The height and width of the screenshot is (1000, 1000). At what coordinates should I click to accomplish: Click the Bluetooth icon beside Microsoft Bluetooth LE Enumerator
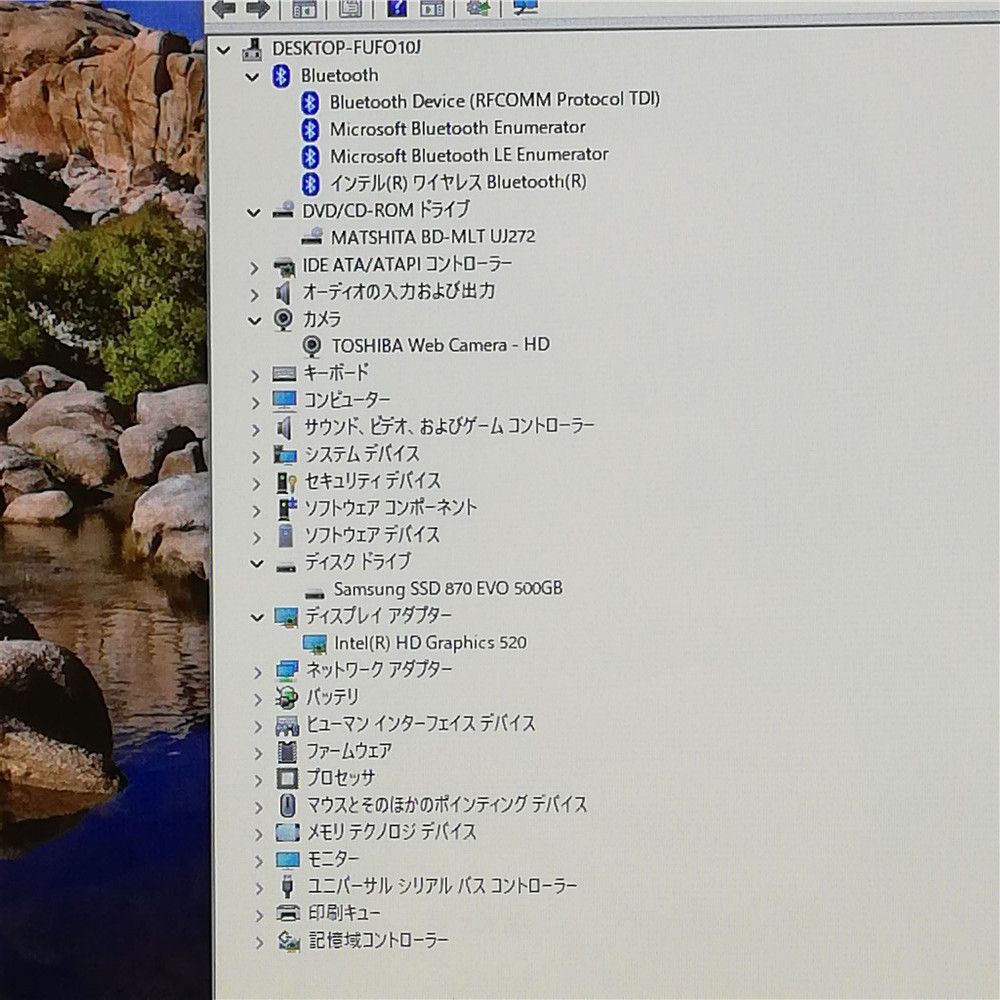click(x=309, y=154)
